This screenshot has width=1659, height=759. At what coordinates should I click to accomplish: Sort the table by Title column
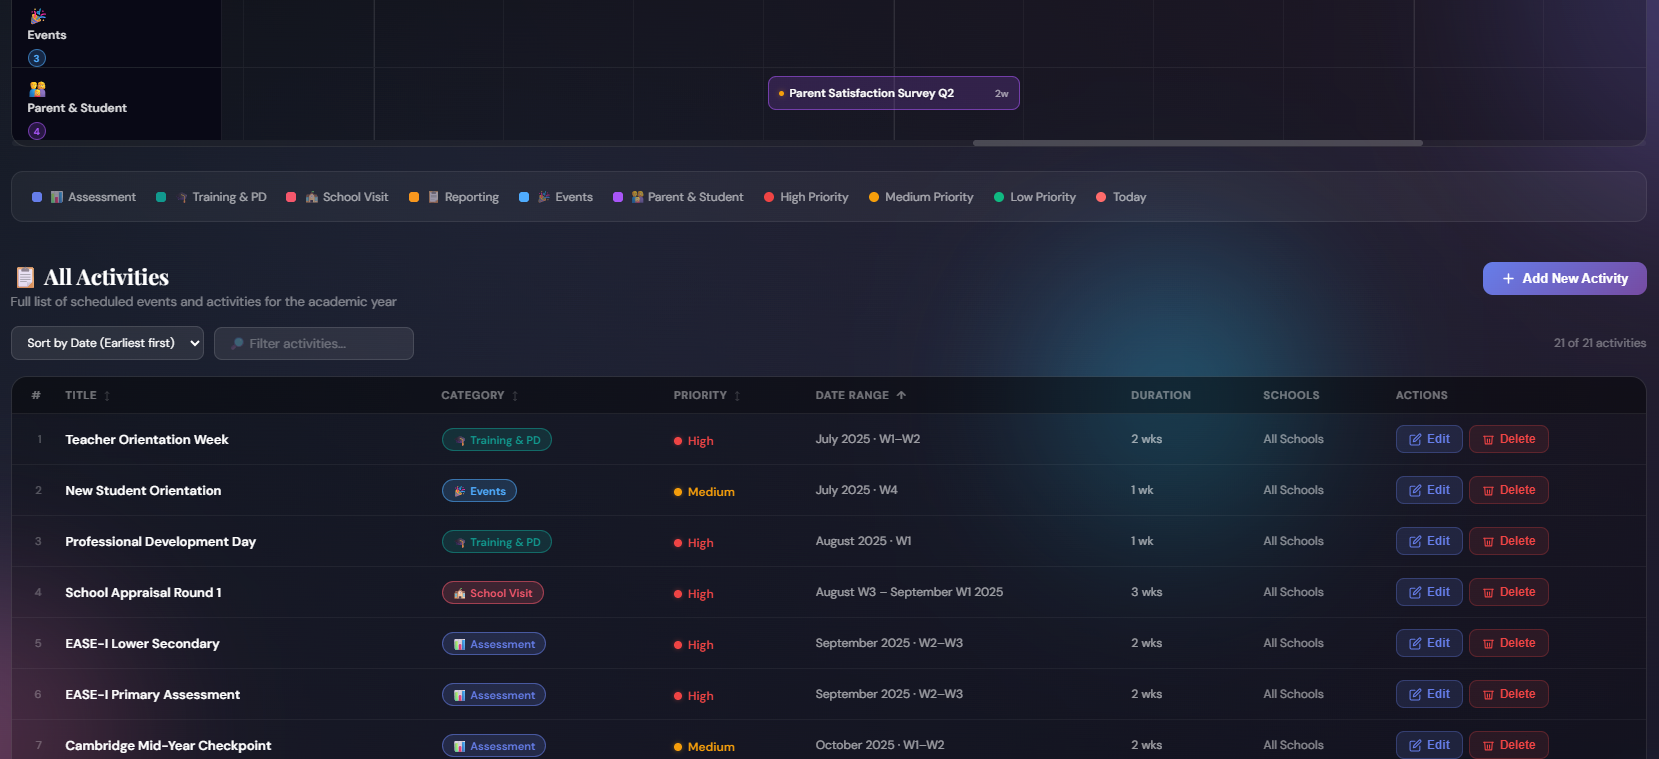point(87,395)
